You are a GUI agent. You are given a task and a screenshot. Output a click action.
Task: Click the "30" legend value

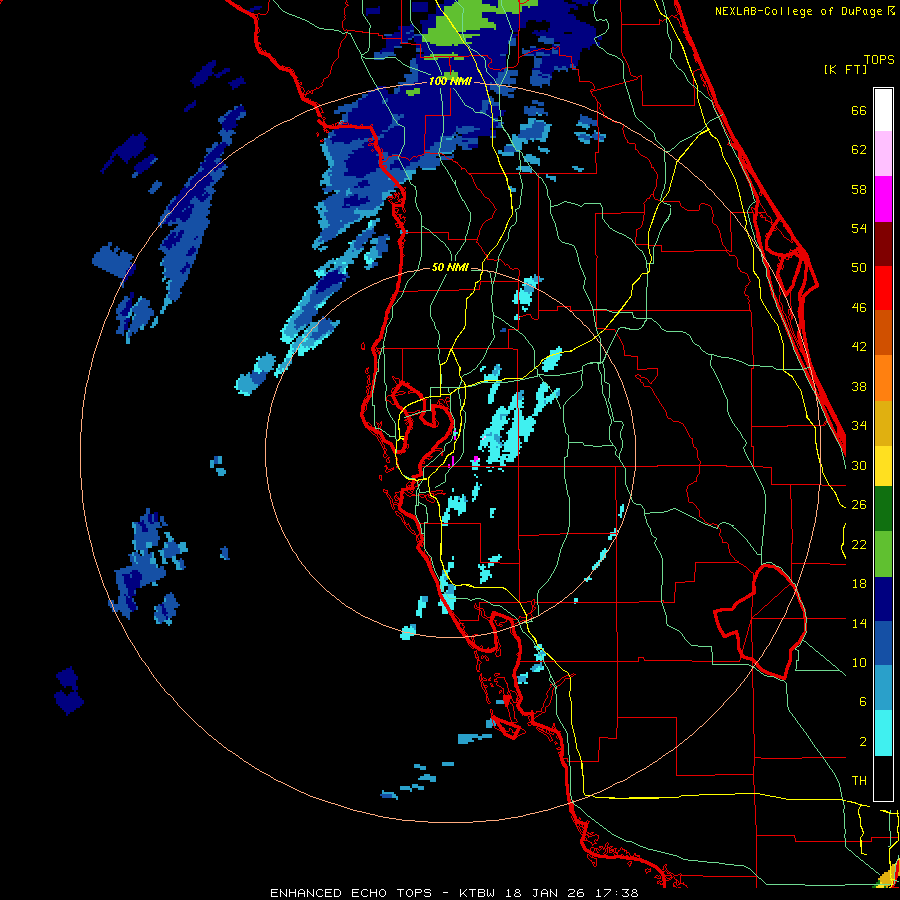[x=859, y=465]
